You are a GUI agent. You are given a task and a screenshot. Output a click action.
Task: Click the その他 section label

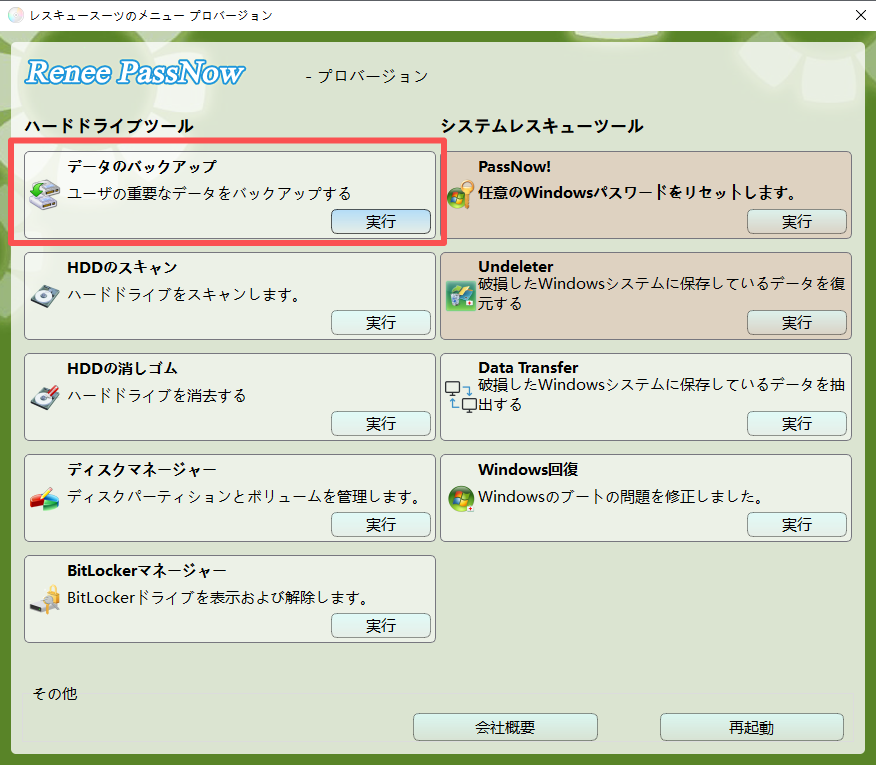(x=55, y=693)
